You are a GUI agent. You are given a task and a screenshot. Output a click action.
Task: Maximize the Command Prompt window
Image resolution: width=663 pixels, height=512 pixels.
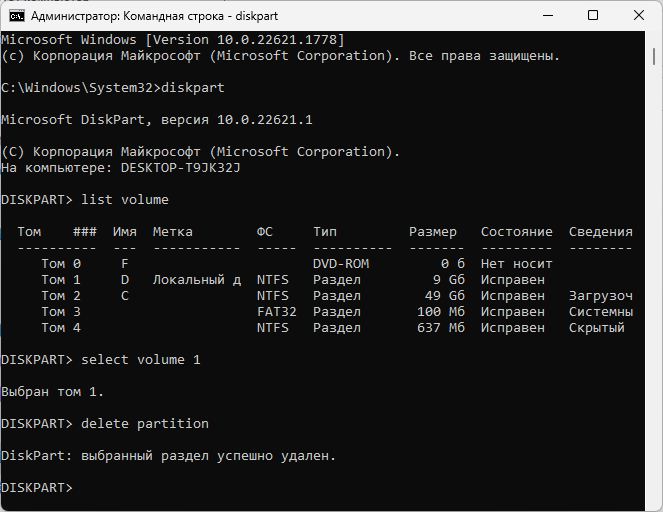[x=593, y=15]
